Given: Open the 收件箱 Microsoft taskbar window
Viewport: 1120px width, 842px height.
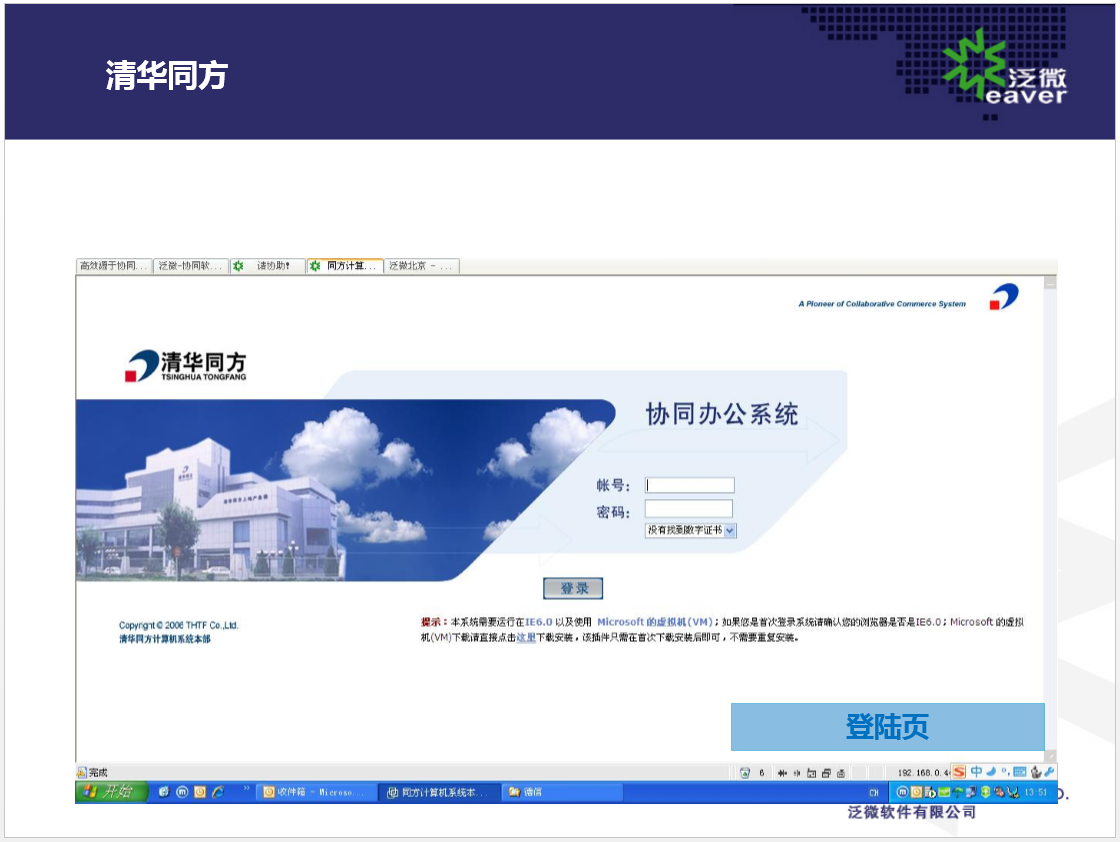Looking at the screenshot, I should [314, 792].
